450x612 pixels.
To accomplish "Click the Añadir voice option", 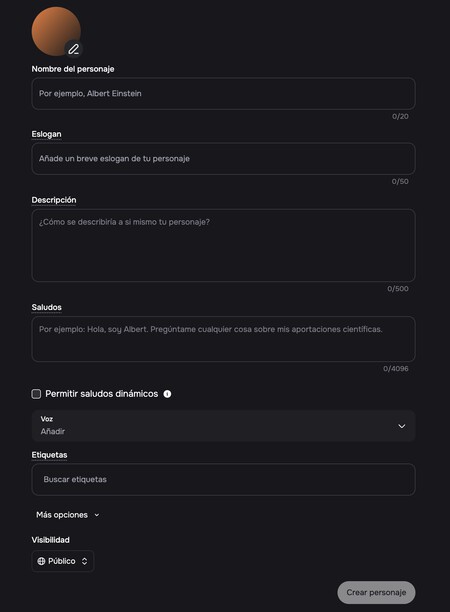I will click(53, 431).
